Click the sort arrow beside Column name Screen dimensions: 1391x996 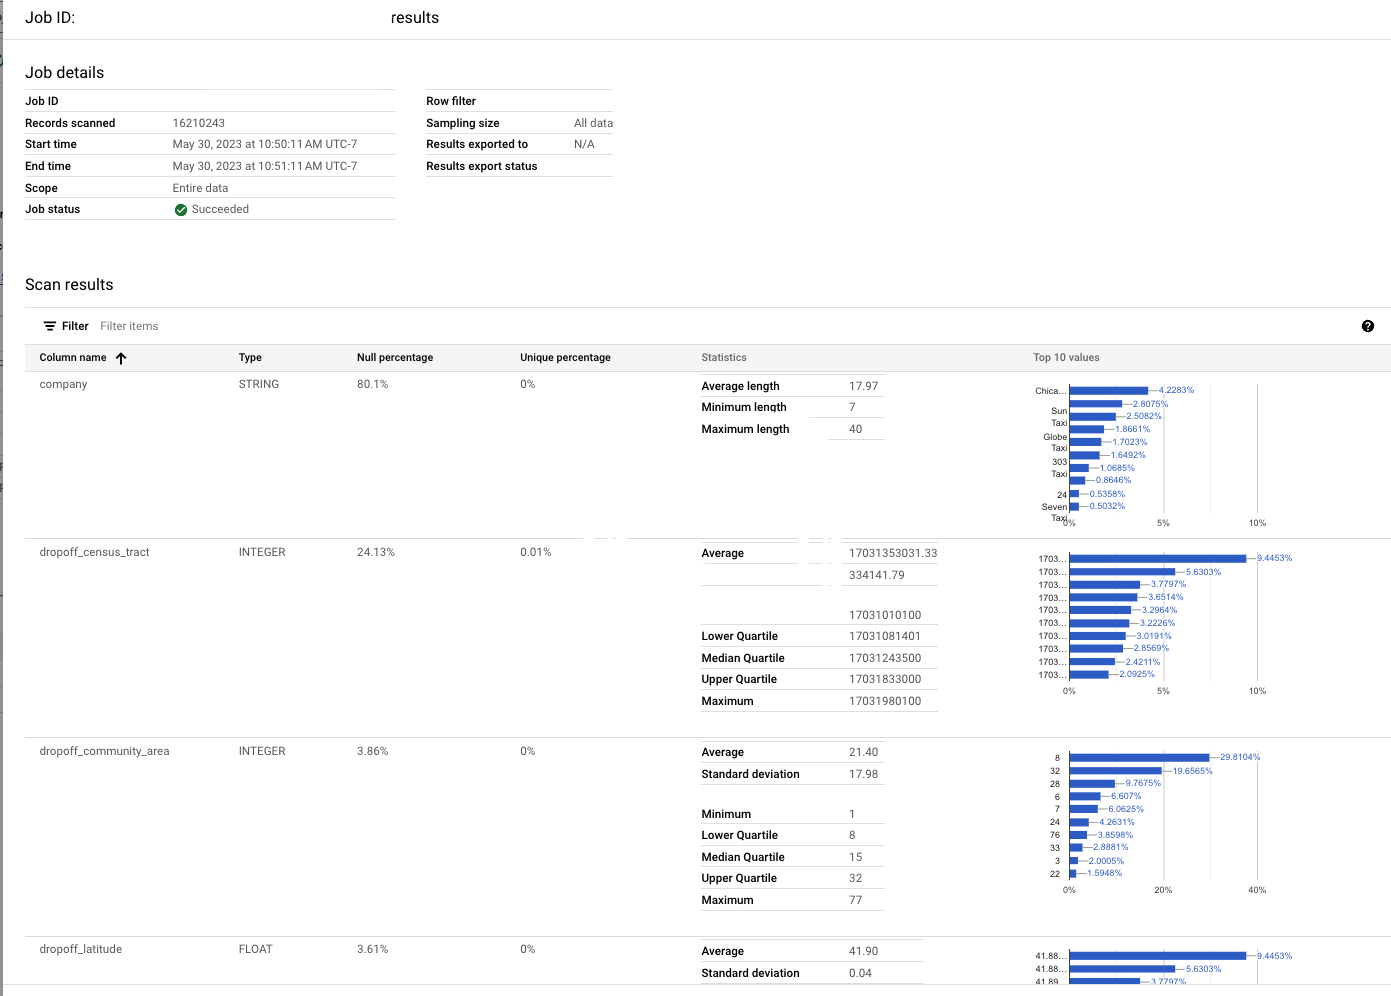click(x=121, y=358)
